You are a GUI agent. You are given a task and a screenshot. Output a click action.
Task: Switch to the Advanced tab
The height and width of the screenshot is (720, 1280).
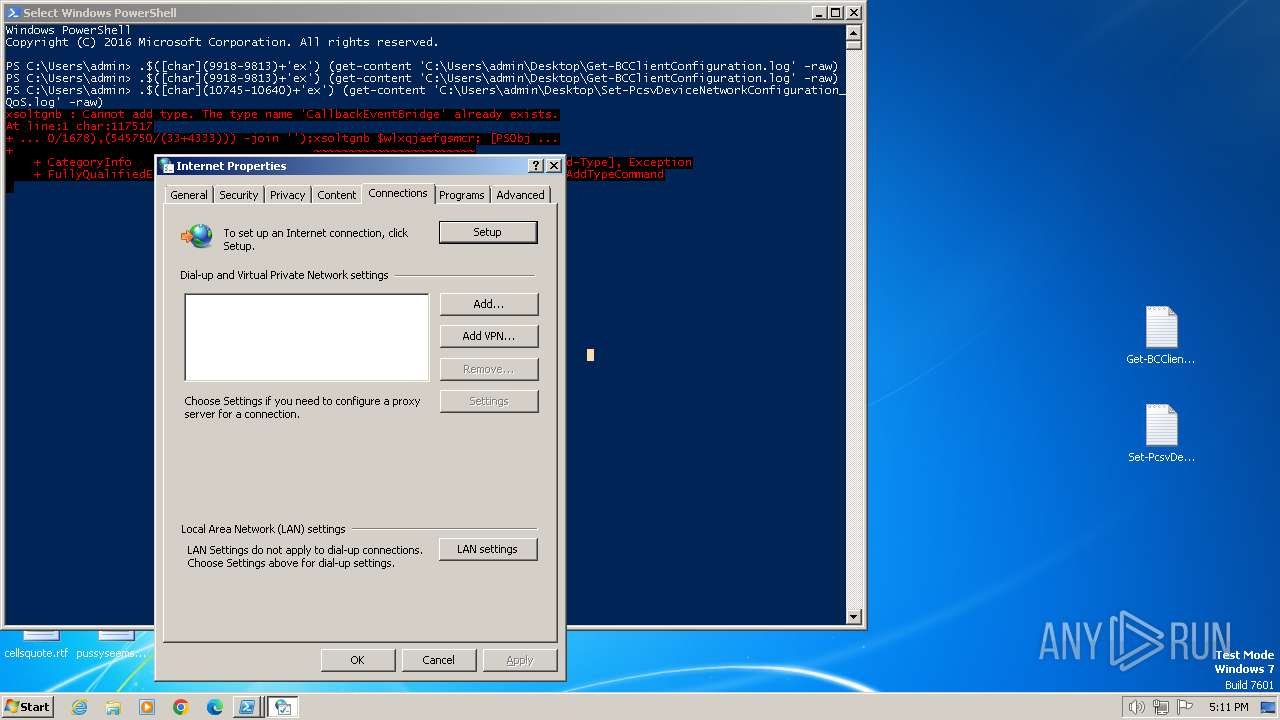tap(520, 195)
